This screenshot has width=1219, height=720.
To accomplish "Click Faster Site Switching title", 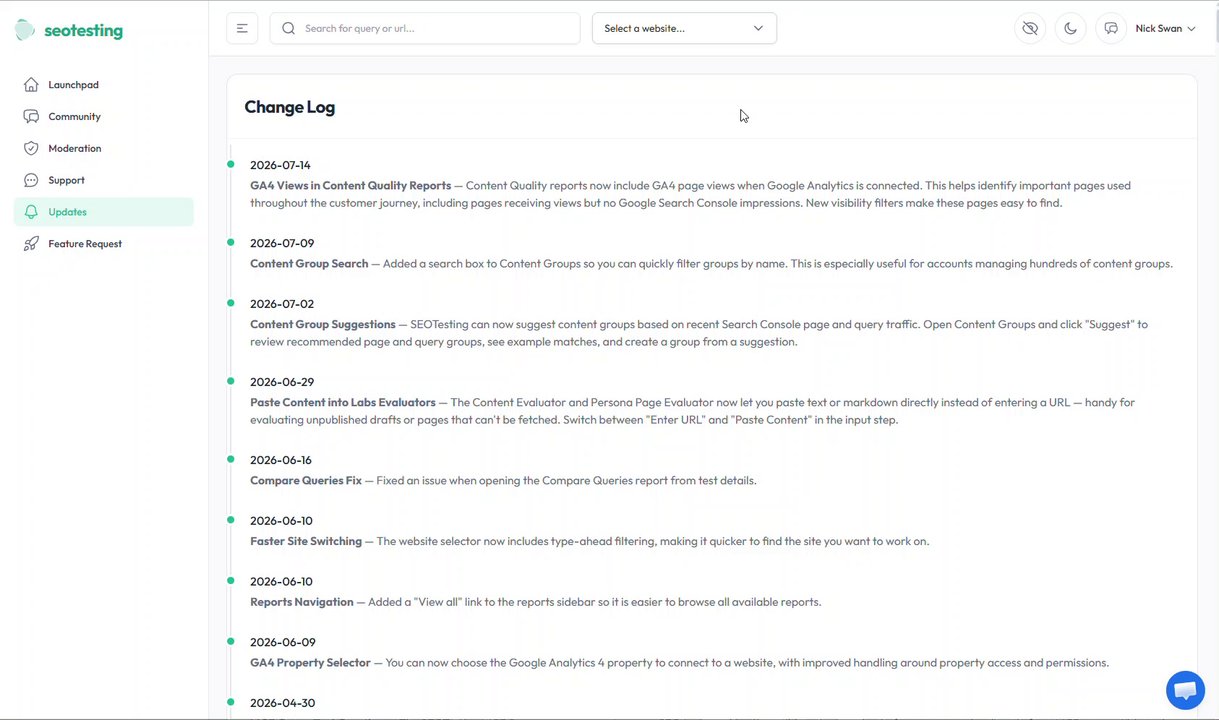I will tap(306, 541).
